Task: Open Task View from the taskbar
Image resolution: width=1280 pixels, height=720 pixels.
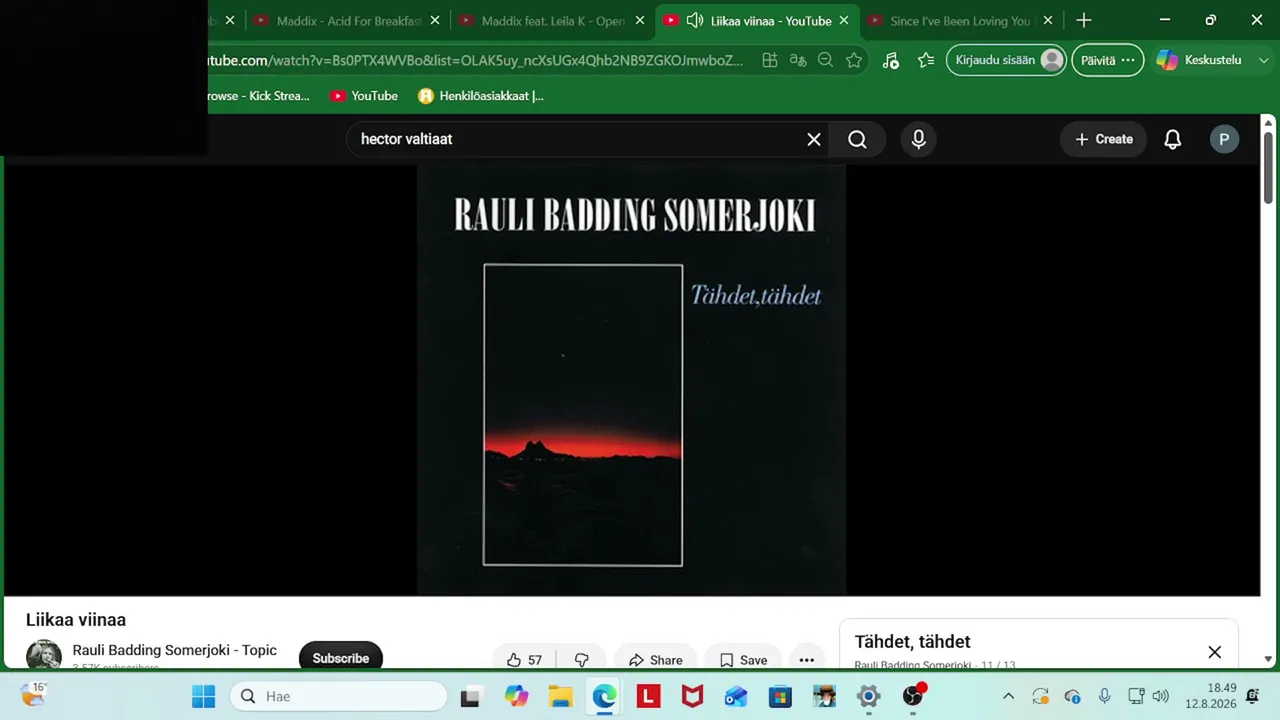Action: pos(470,696)
